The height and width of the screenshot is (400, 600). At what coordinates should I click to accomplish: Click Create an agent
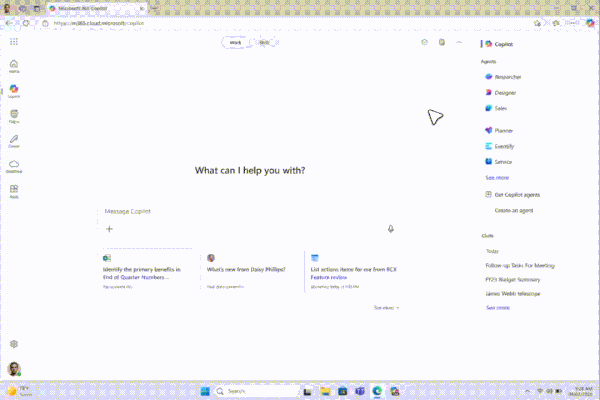pyautogui.click(x=514, y=211)
